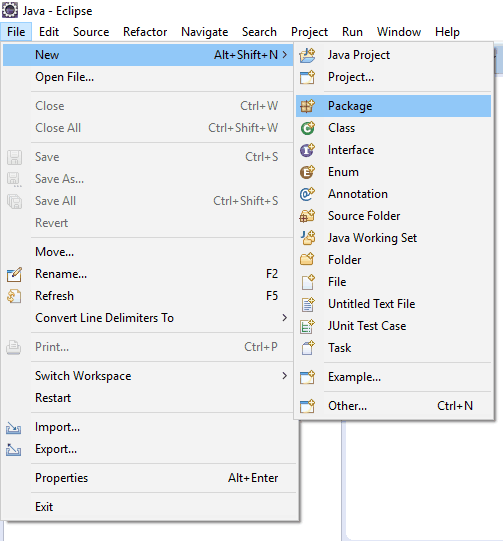Click the Rename pencil icon

coord(14,274)
